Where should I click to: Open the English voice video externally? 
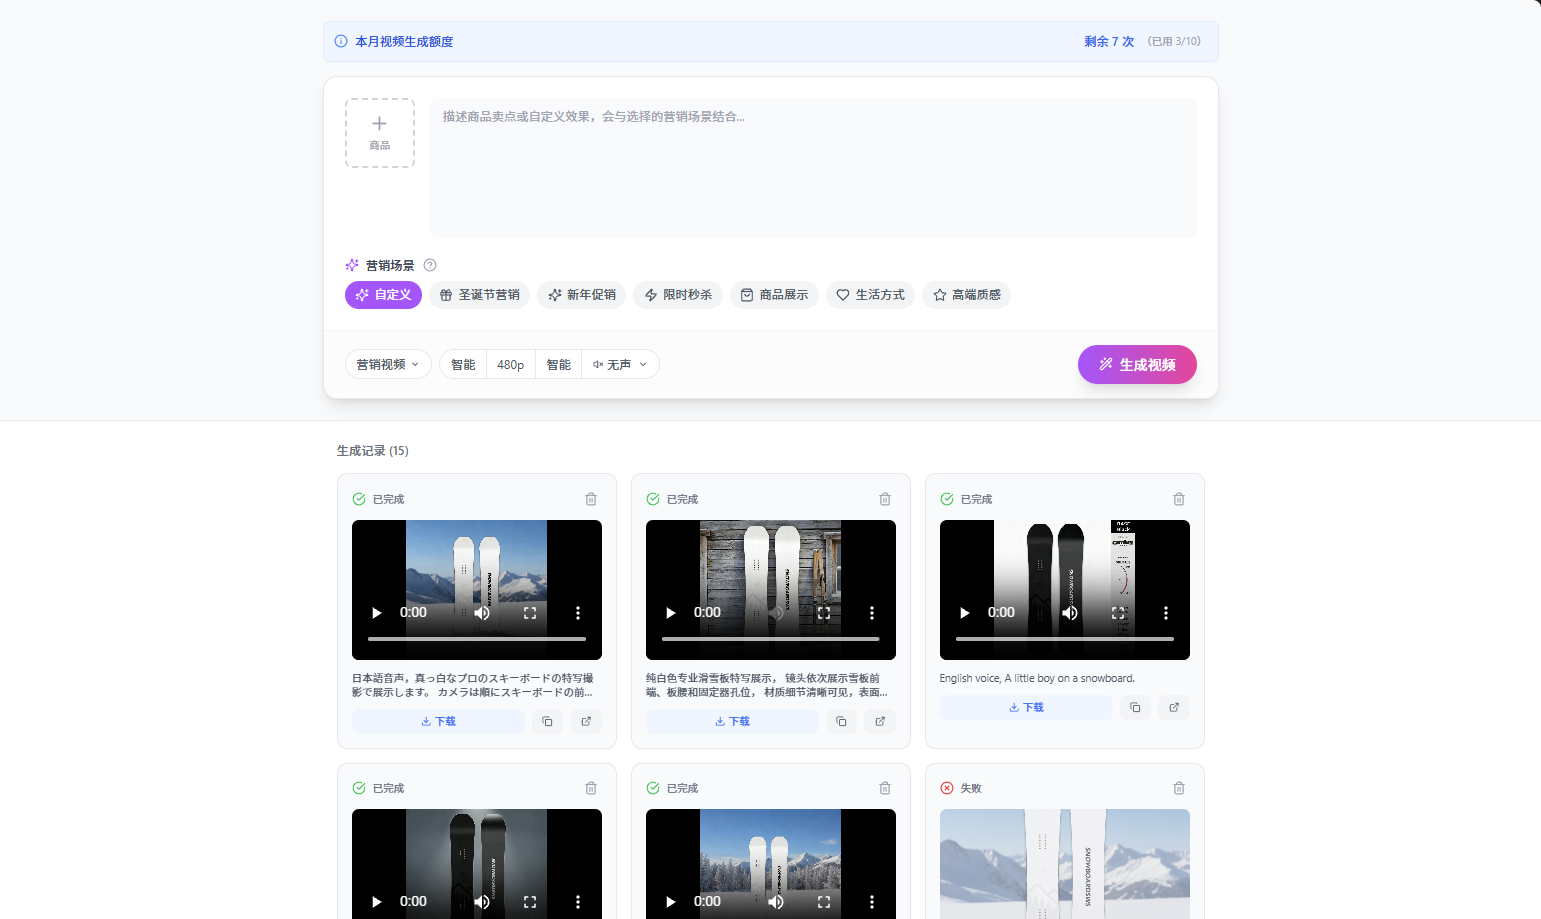point(1174,707)
